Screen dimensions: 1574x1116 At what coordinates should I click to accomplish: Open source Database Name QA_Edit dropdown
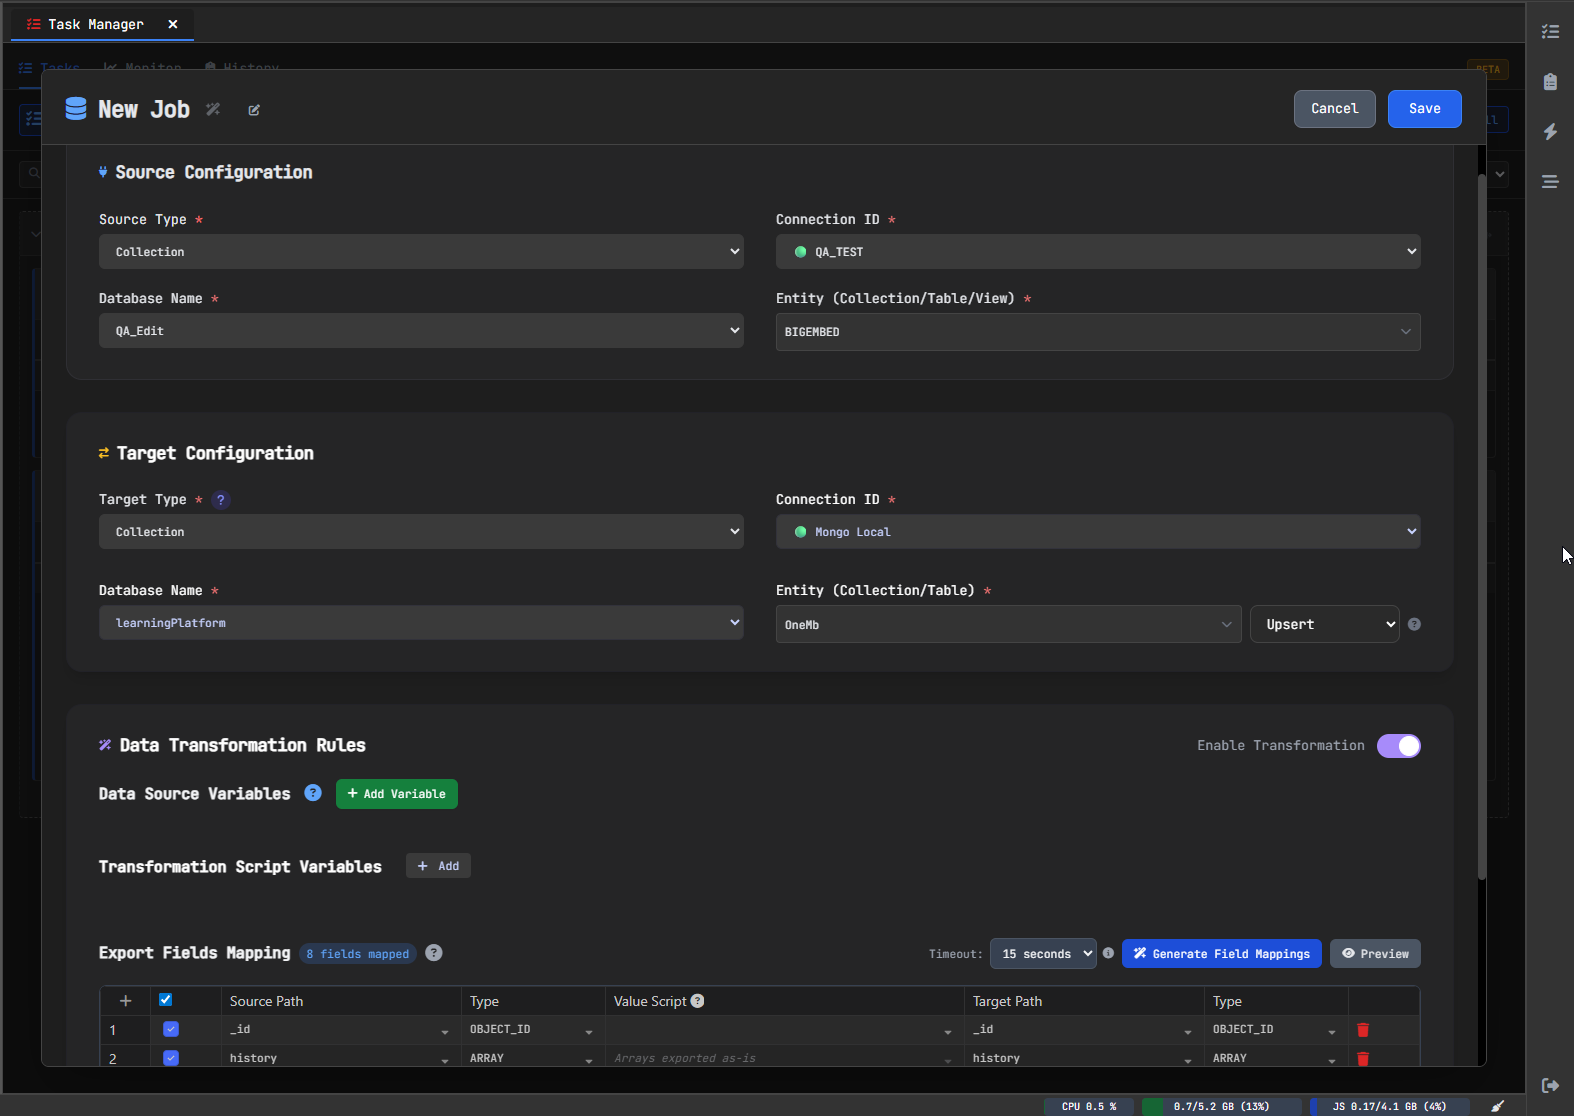coord(421,331)
